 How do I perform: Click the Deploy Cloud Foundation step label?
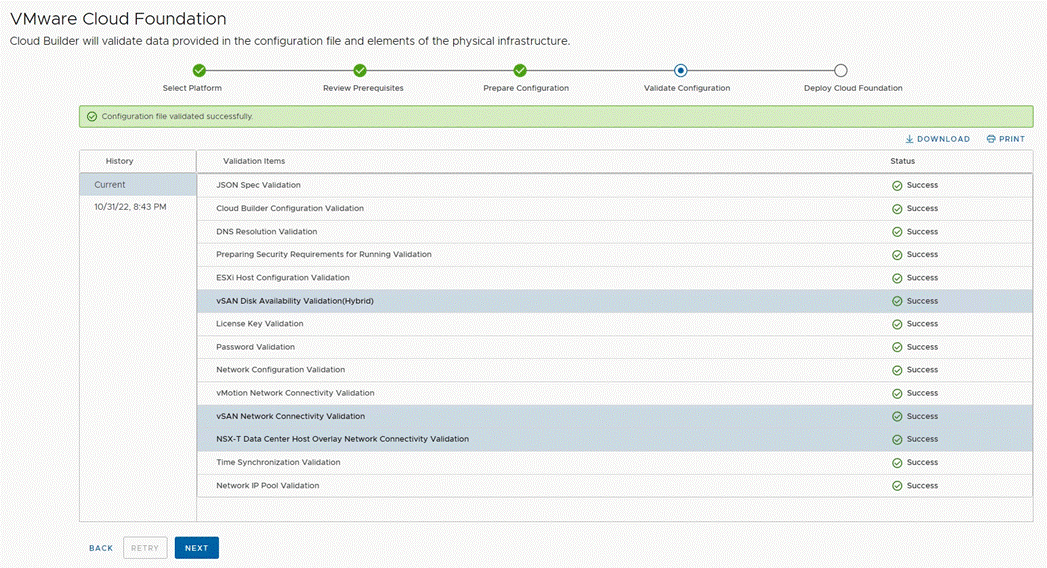(x=853, y=88)
